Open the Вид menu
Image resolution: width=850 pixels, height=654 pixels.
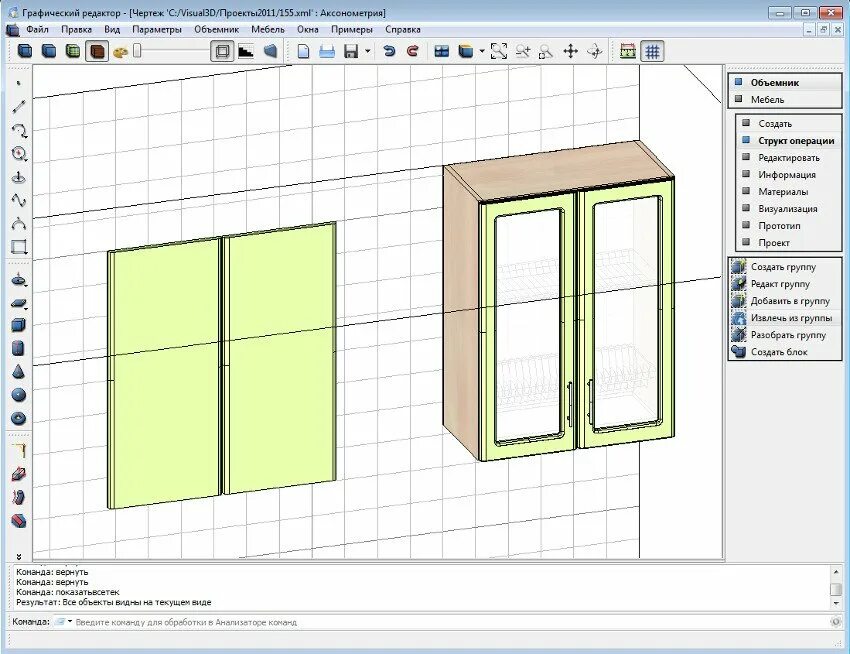[112, 29]
